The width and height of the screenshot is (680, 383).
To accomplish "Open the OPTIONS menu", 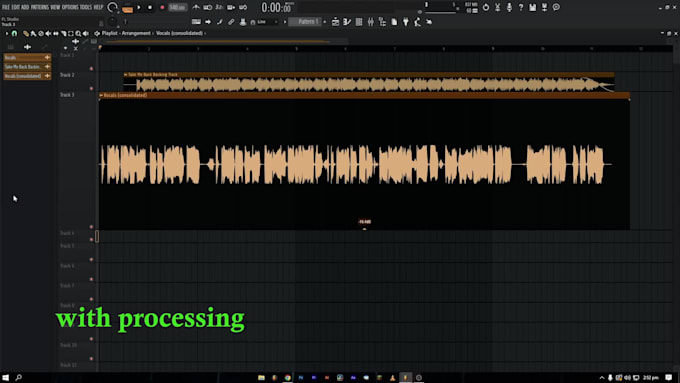I will [70, 7].
